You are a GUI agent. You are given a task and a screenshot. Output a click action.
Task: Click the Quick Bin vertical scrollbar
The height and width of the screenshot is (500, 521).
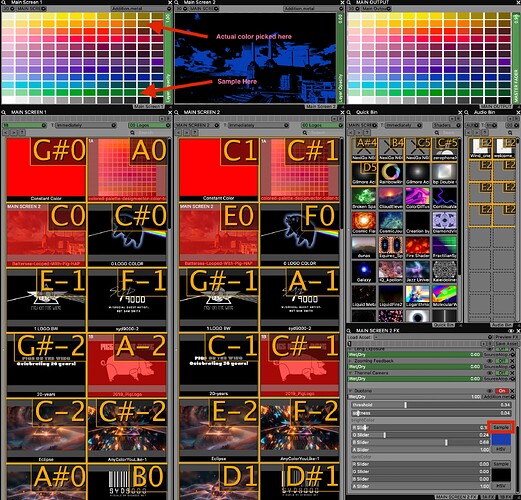coord(460,207)
